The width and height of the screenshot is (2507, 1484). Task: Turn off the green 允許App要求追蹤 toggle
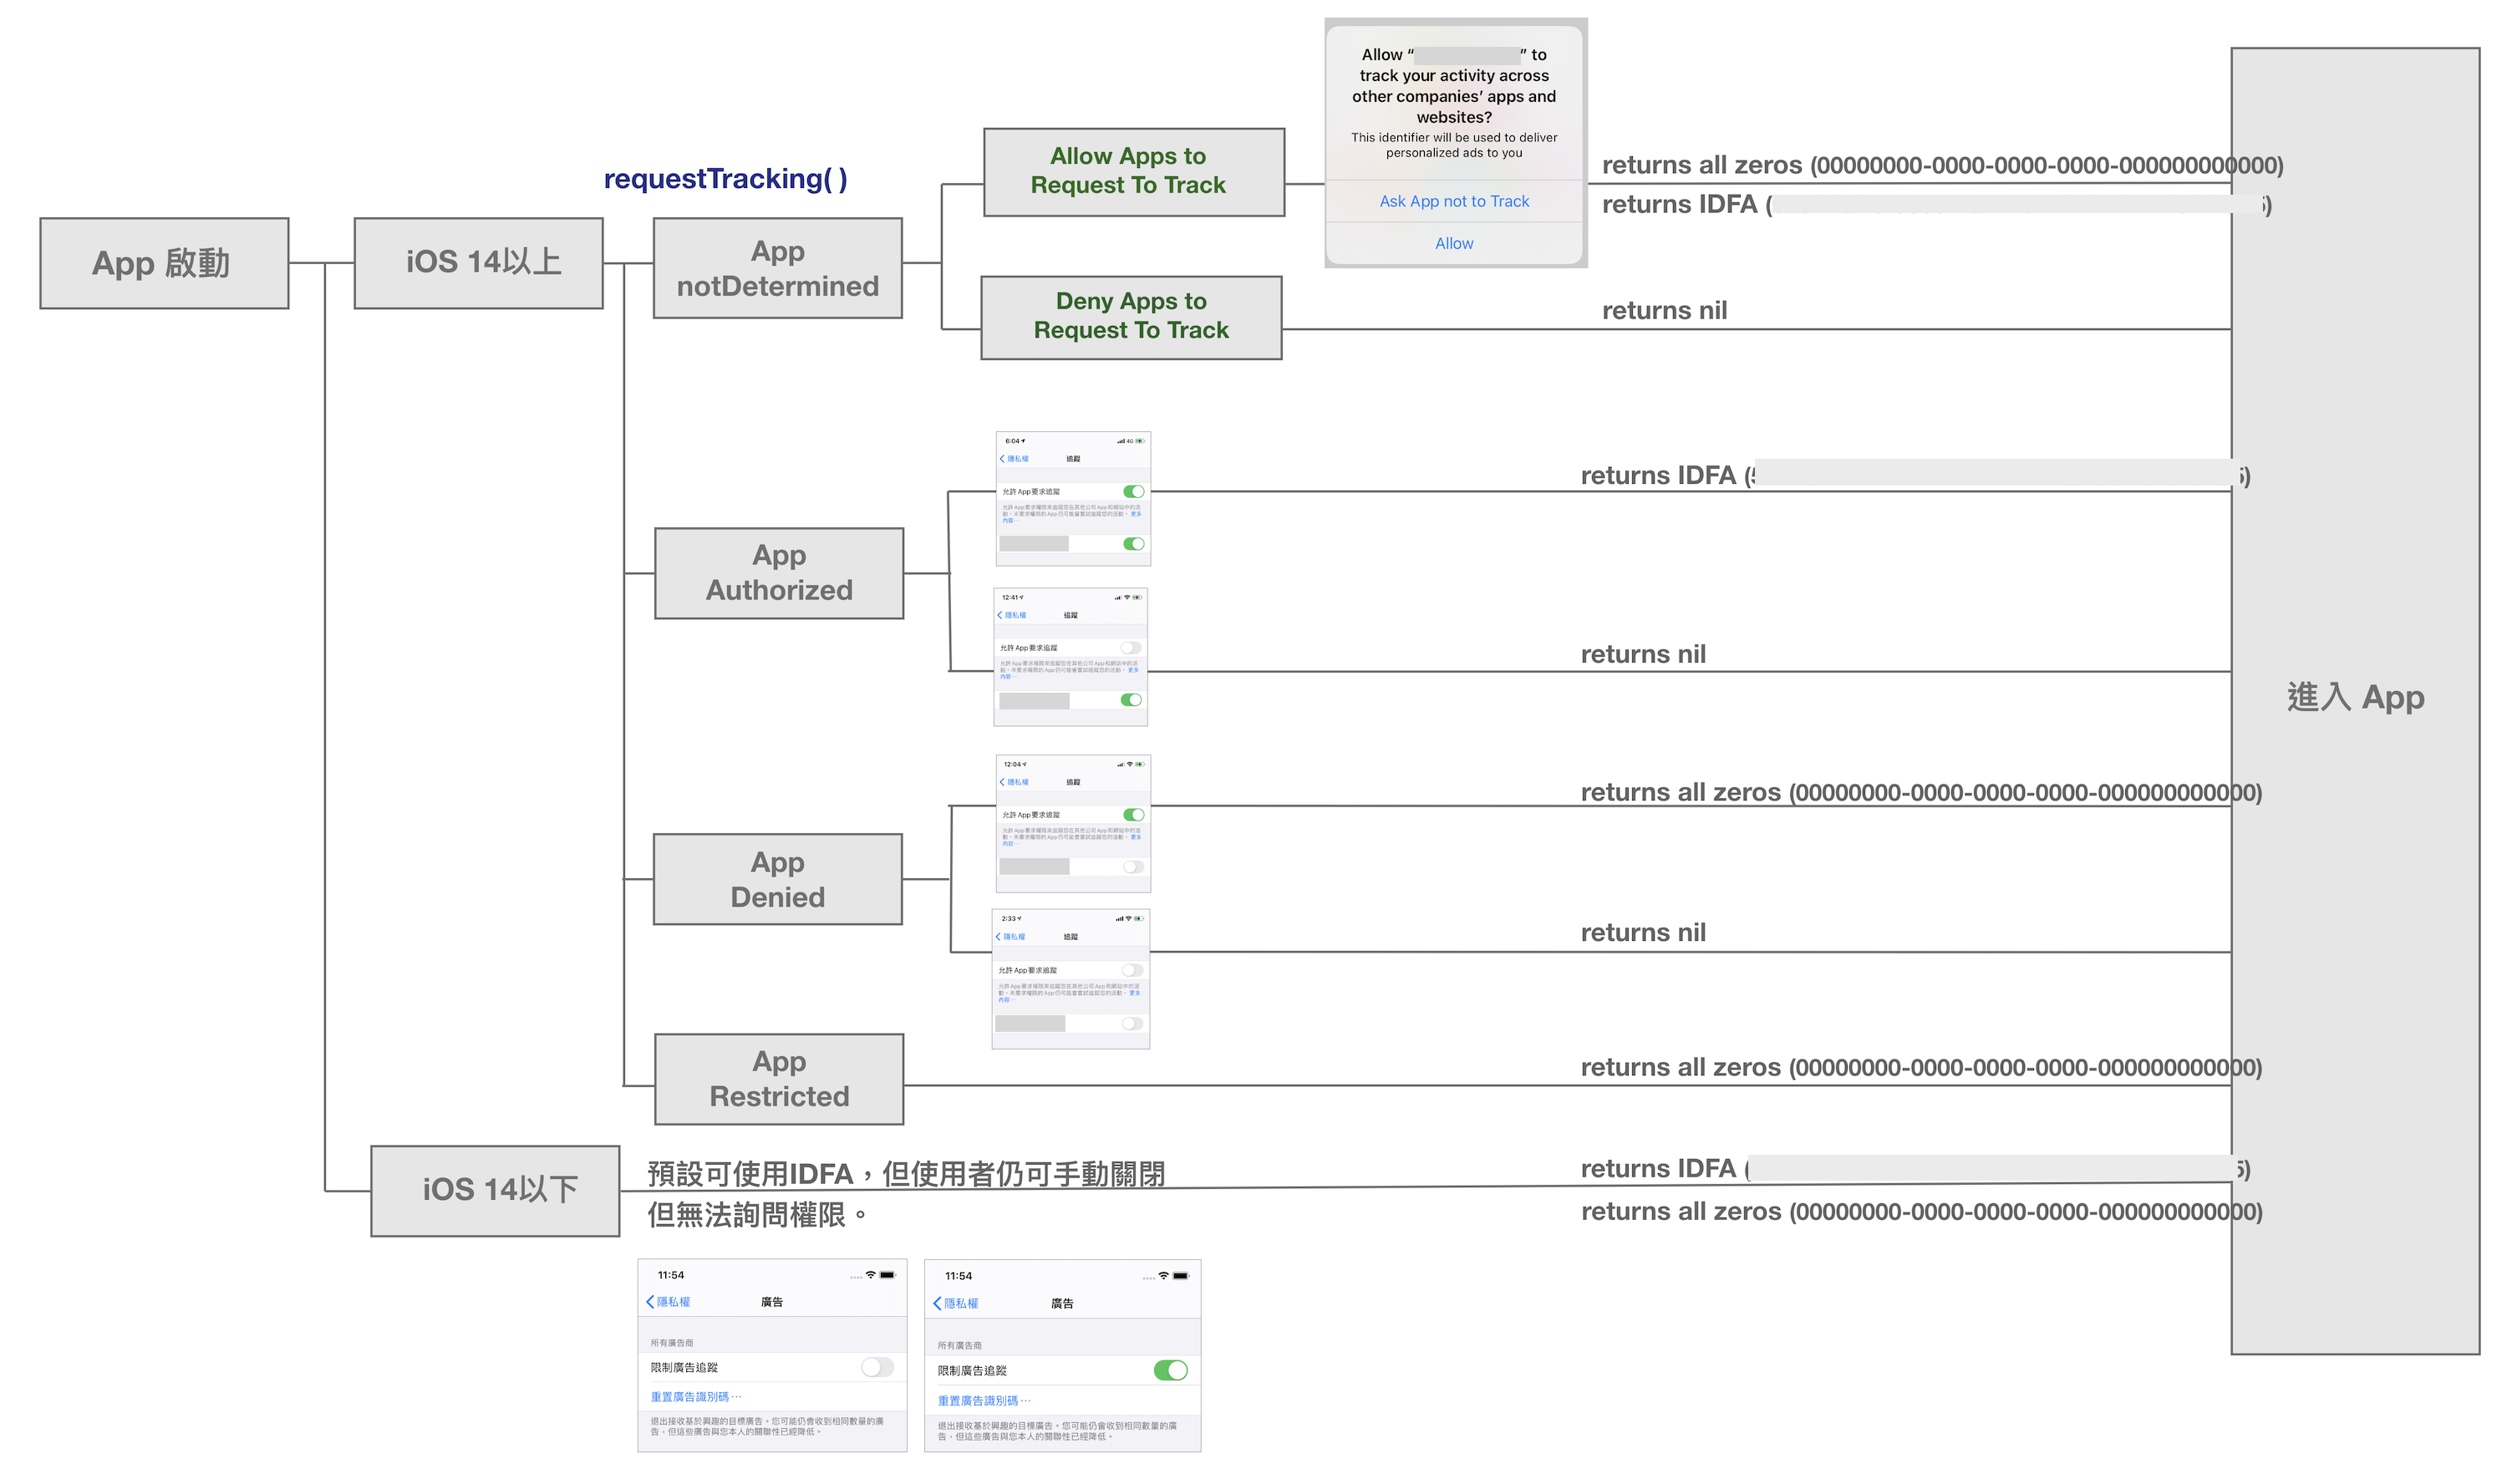tap(1133, 491)
